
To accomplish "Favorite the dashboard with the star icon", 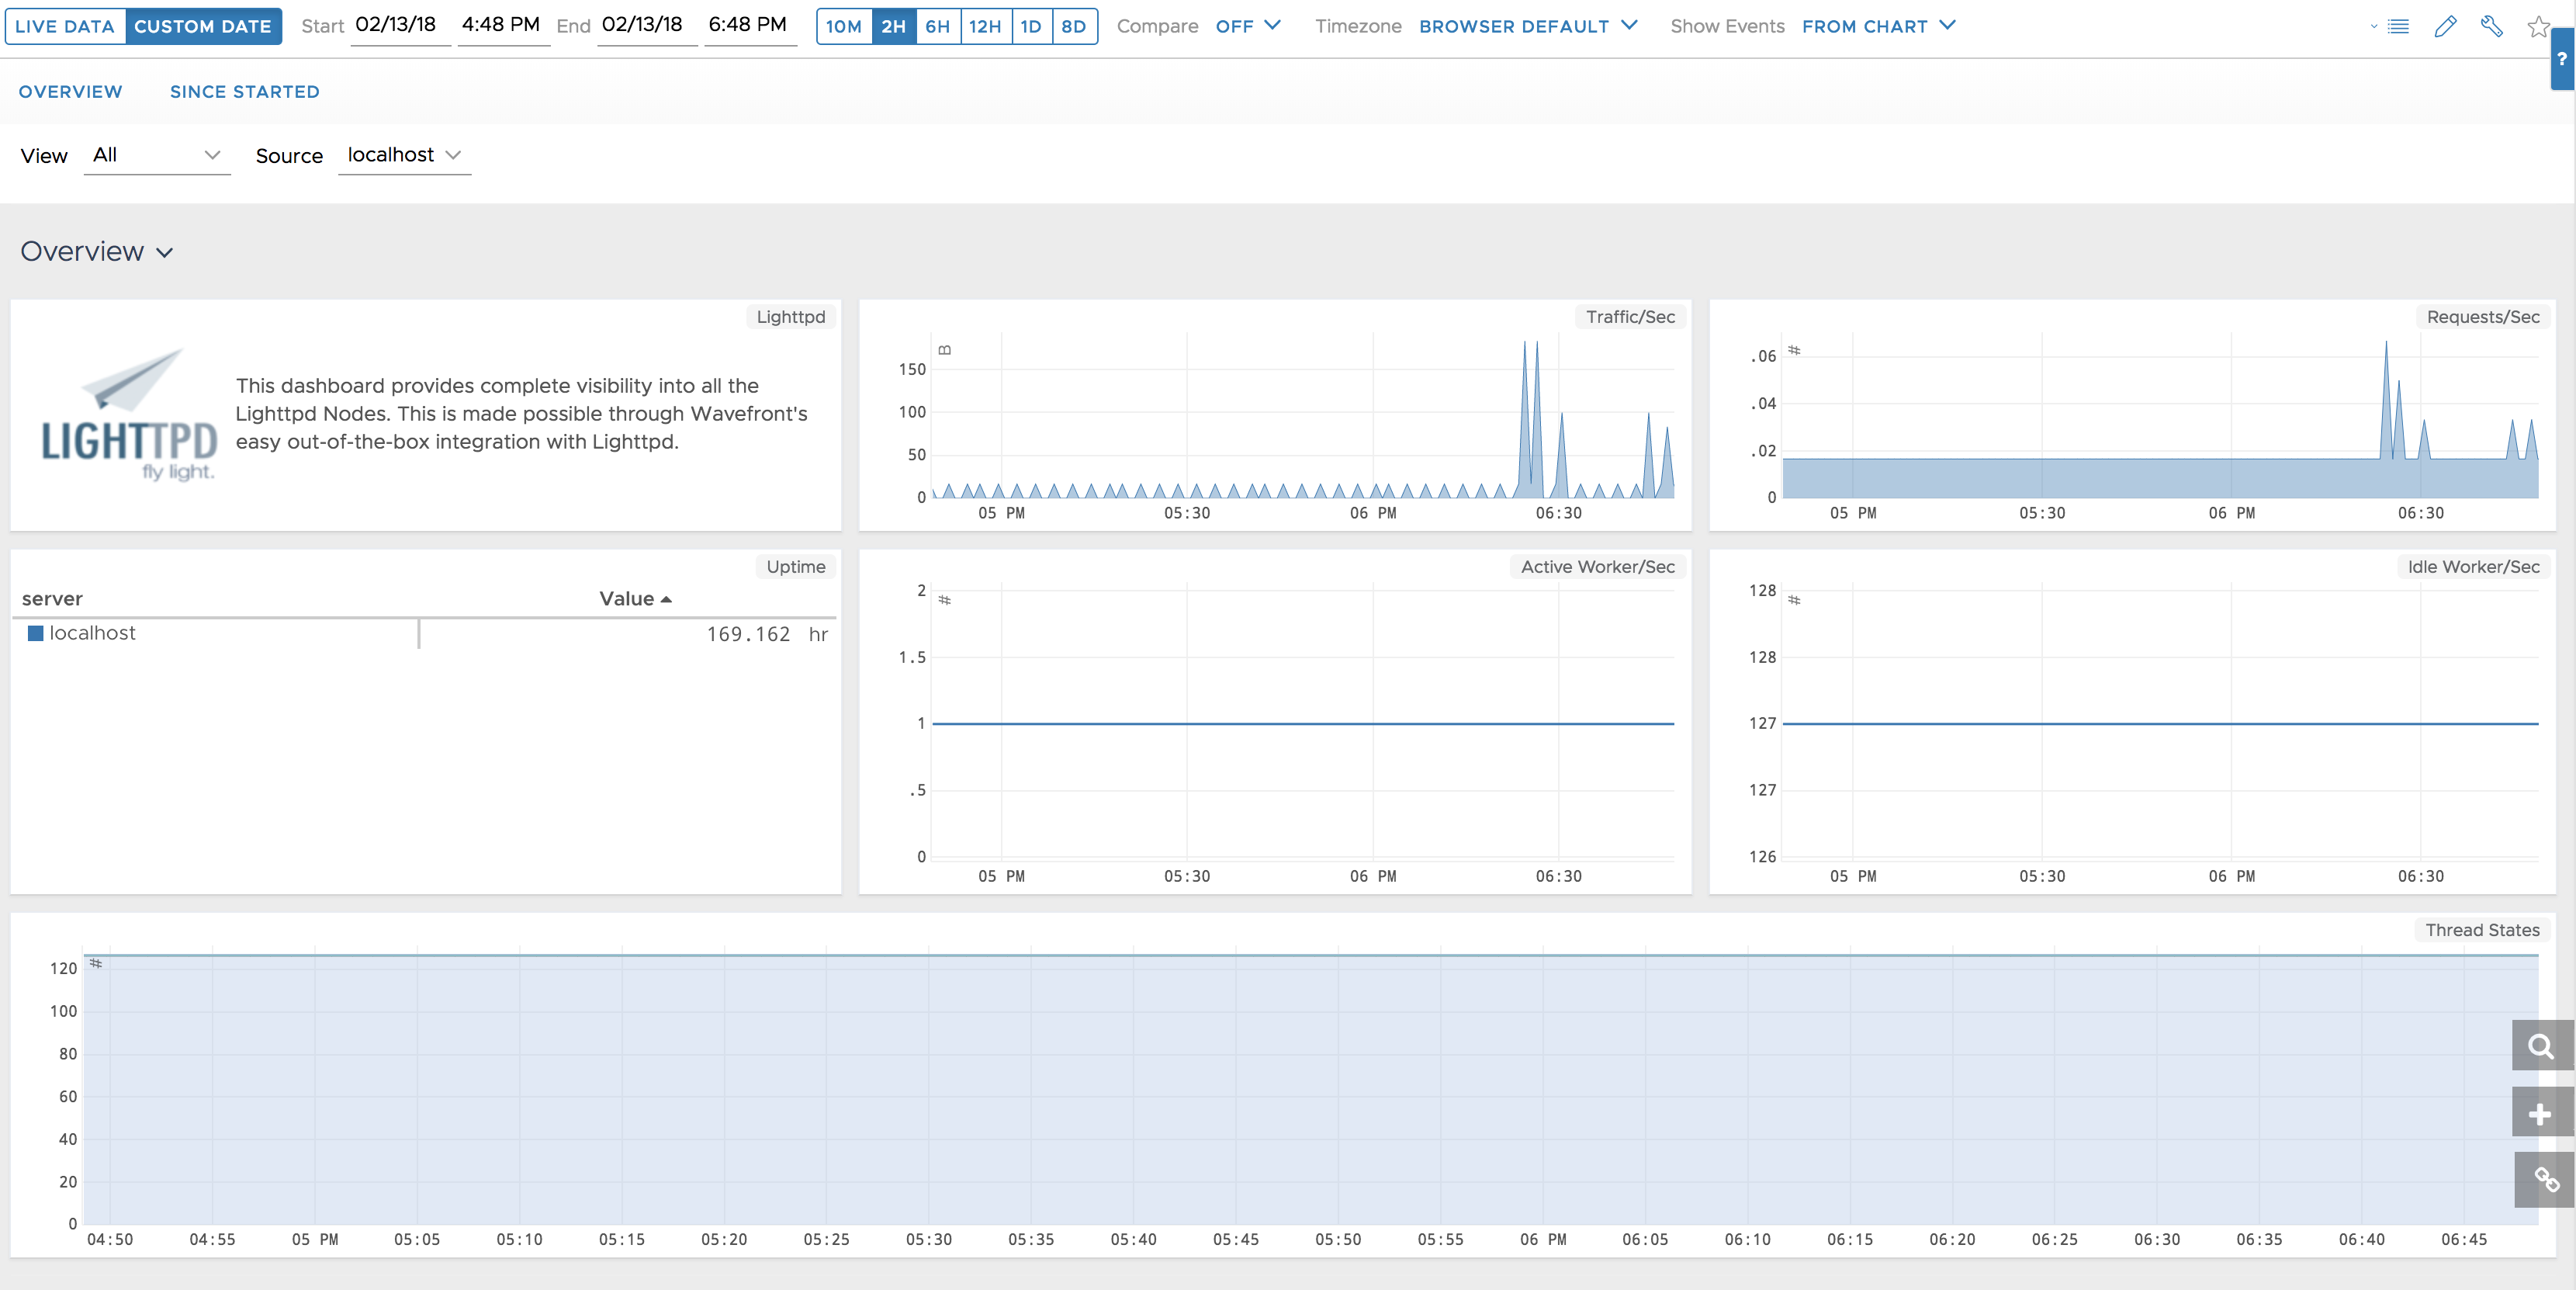I will coord(2538,27).
